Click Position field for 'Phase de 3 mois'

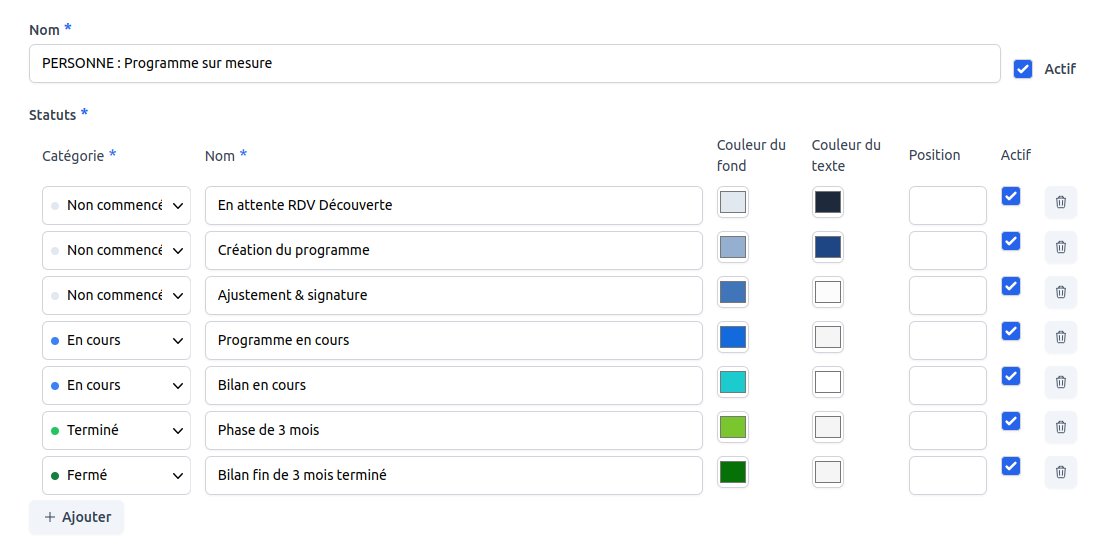(947, 430)
